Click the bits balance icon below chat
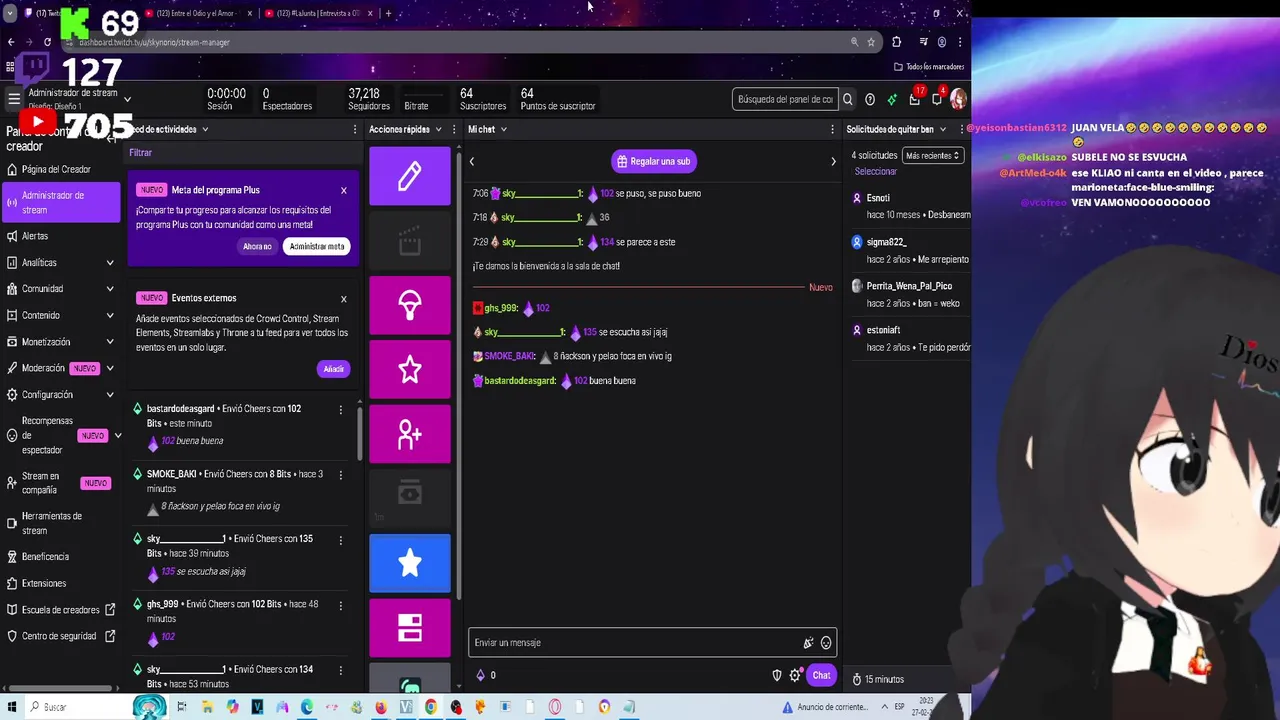 pos(481,675)
